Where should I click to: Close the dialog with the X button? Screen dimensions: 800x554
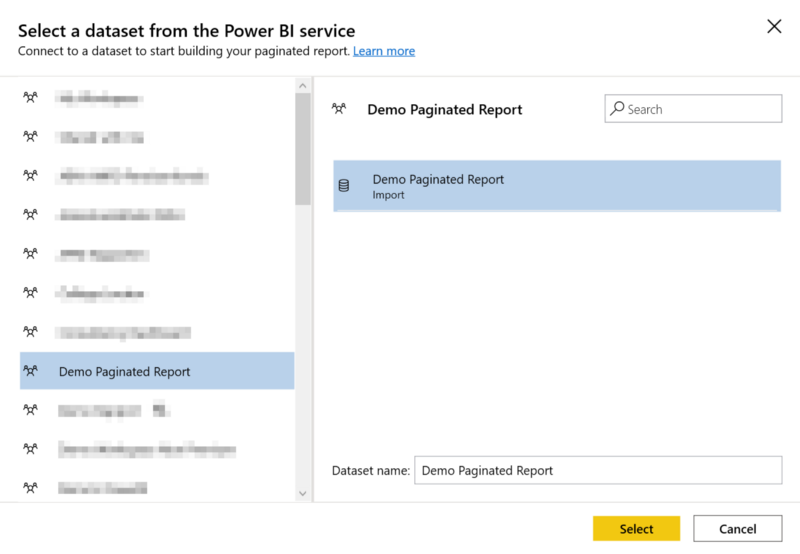(774, 27)
